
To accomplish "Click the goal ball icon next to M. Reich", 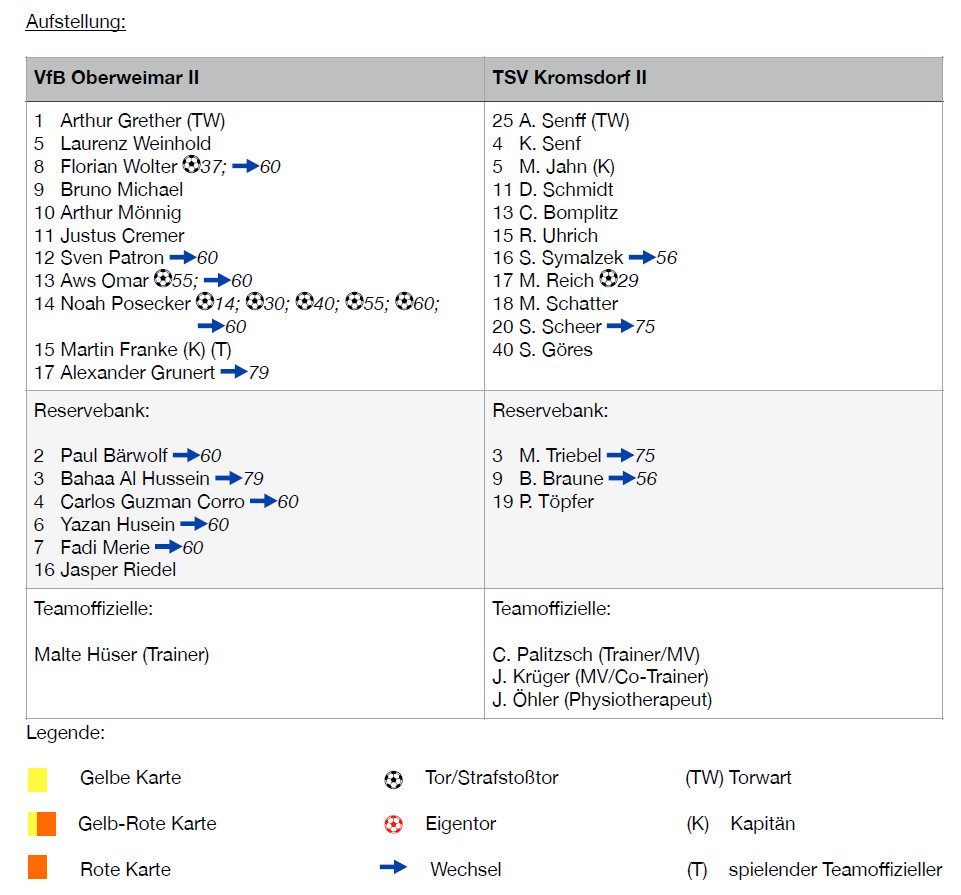I will (x=608, y=280).
